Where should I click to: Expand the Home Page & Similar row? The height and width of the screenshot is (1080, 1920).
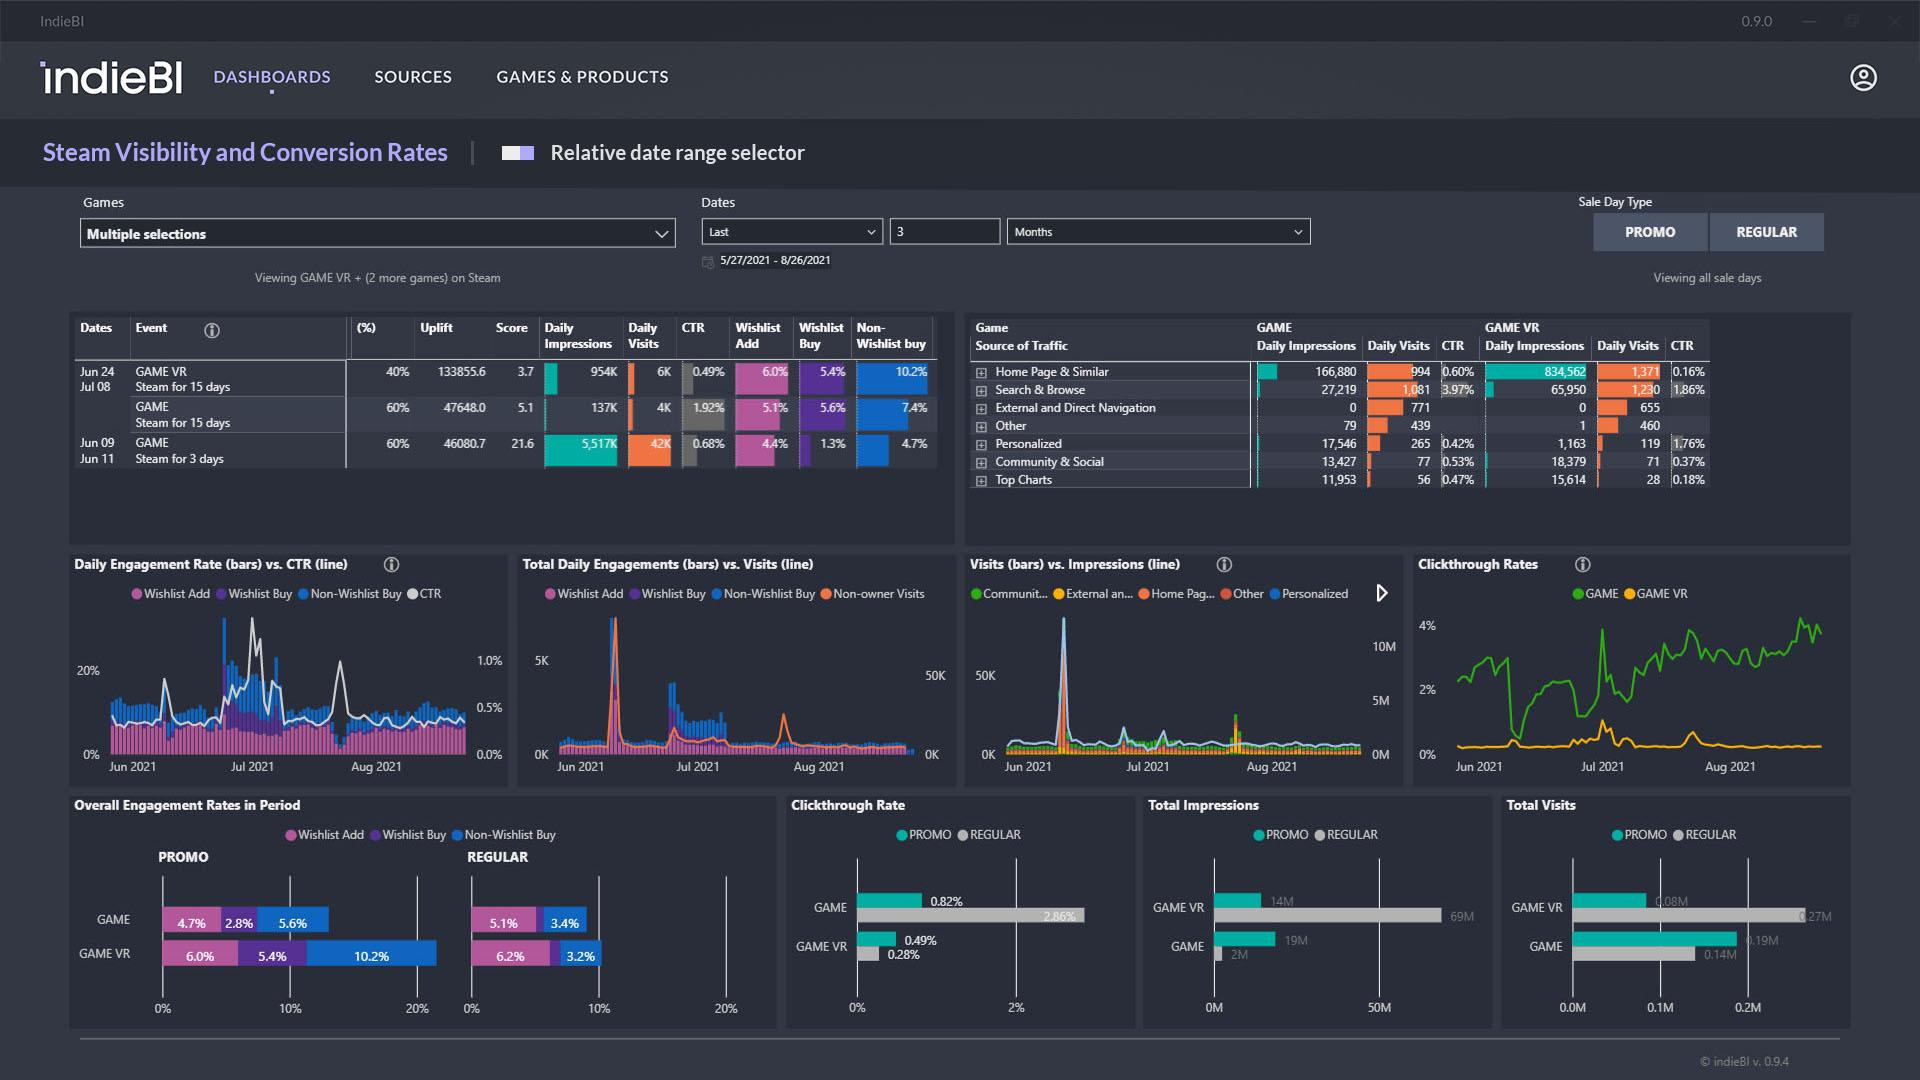pyautogui.click(x=982, y=373)
